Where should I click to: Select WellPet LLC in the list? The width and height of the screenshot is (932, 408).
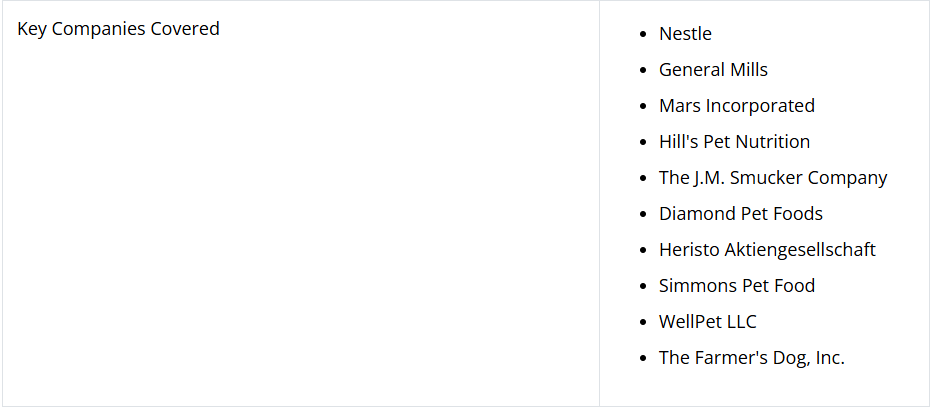[x=707, y=322]
